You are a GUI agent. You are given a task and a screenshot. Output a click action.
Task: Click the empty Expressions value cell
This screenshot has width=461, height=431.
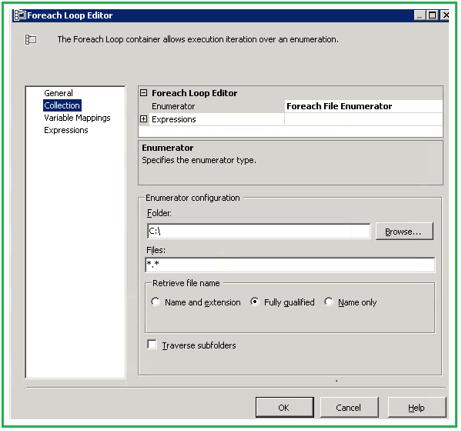point(364,119)
